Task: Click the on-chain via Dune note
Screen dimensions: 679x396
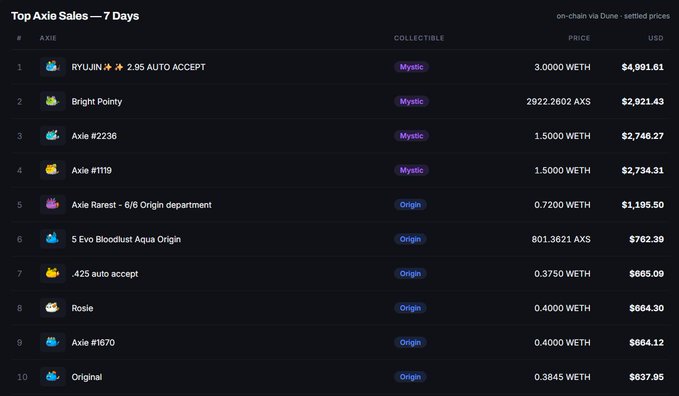Action: coord(613,16)
